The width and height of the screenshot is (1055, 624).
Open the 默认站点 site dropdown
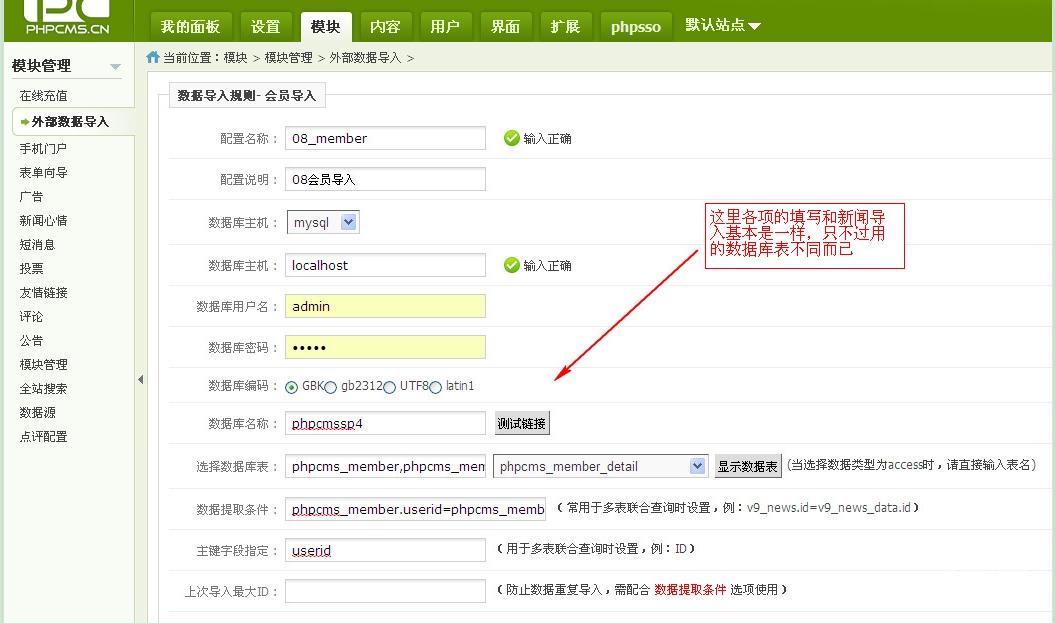(723, 26)
